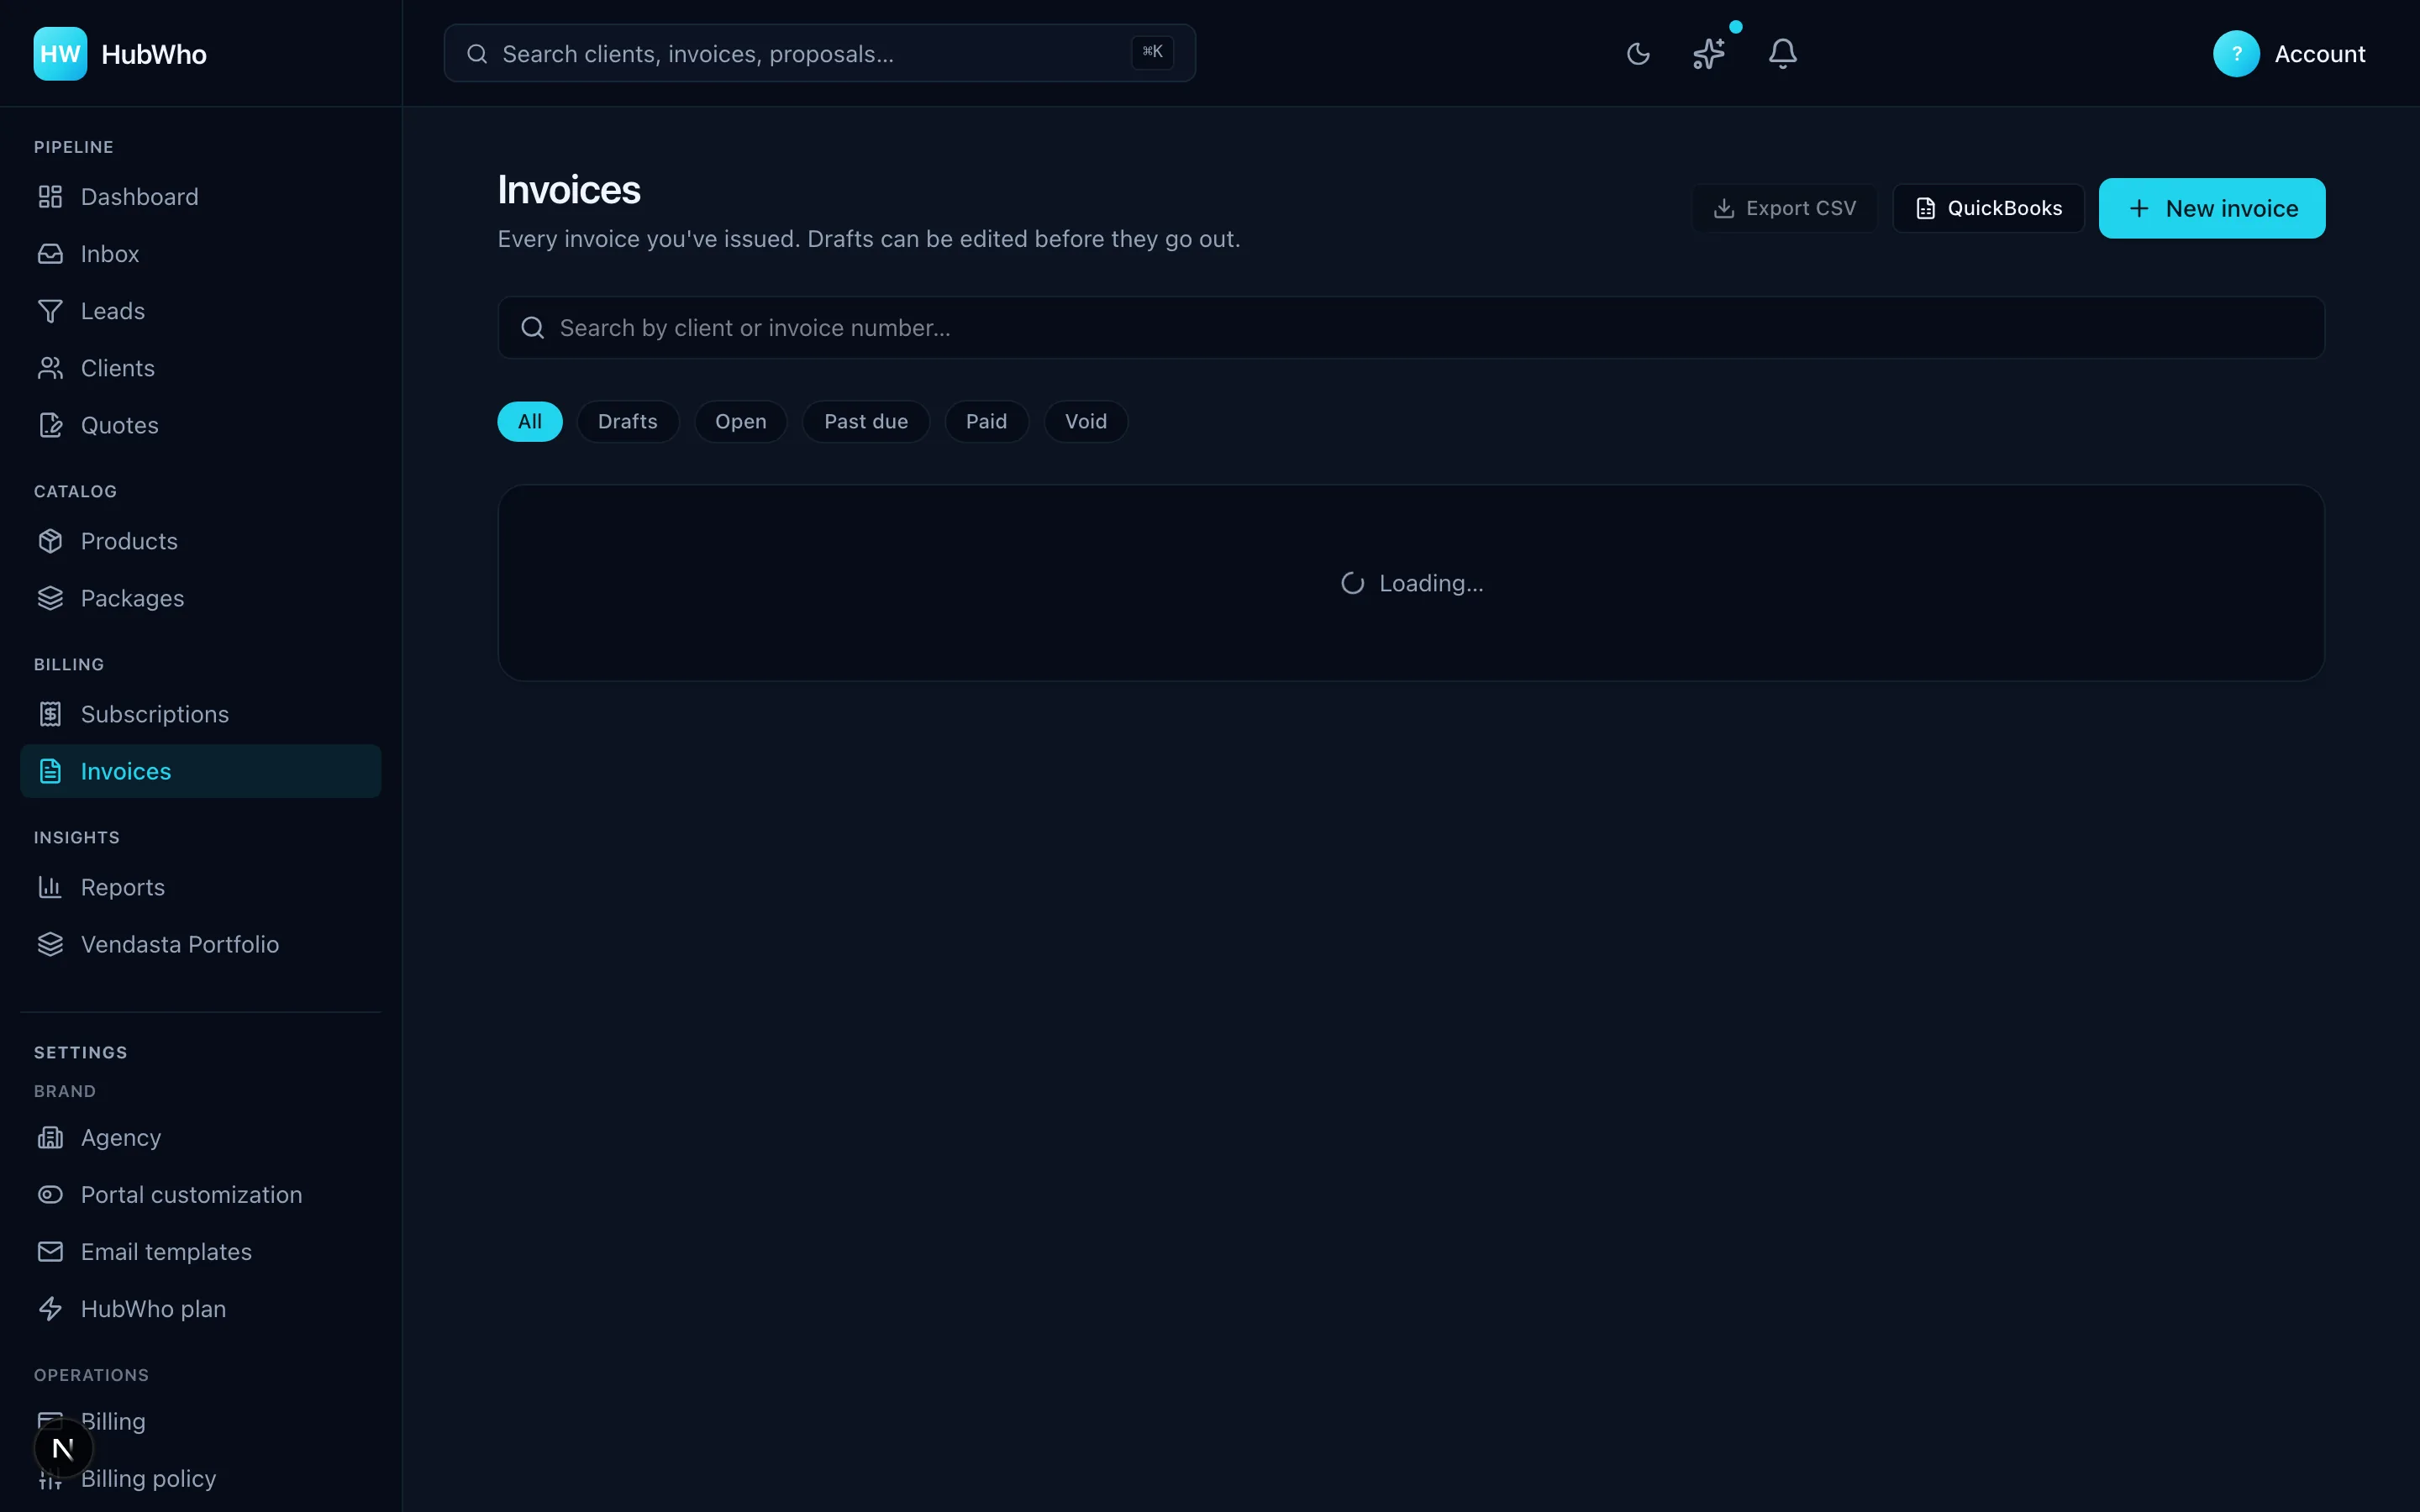Filter invoices by Drafts

click(x=628, y=422)
